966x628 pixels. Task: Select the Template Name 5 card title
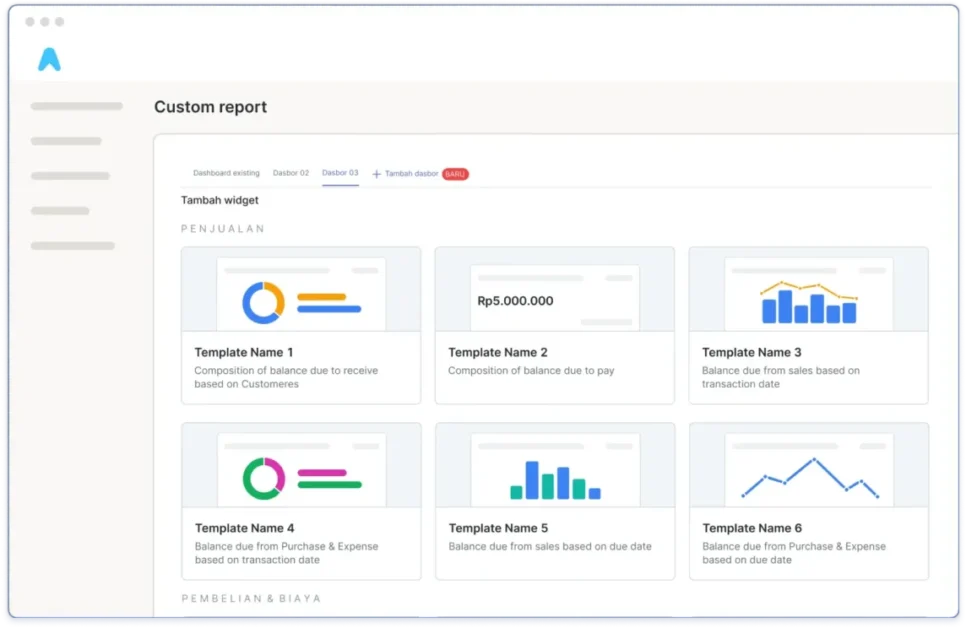tap(498, 528)
